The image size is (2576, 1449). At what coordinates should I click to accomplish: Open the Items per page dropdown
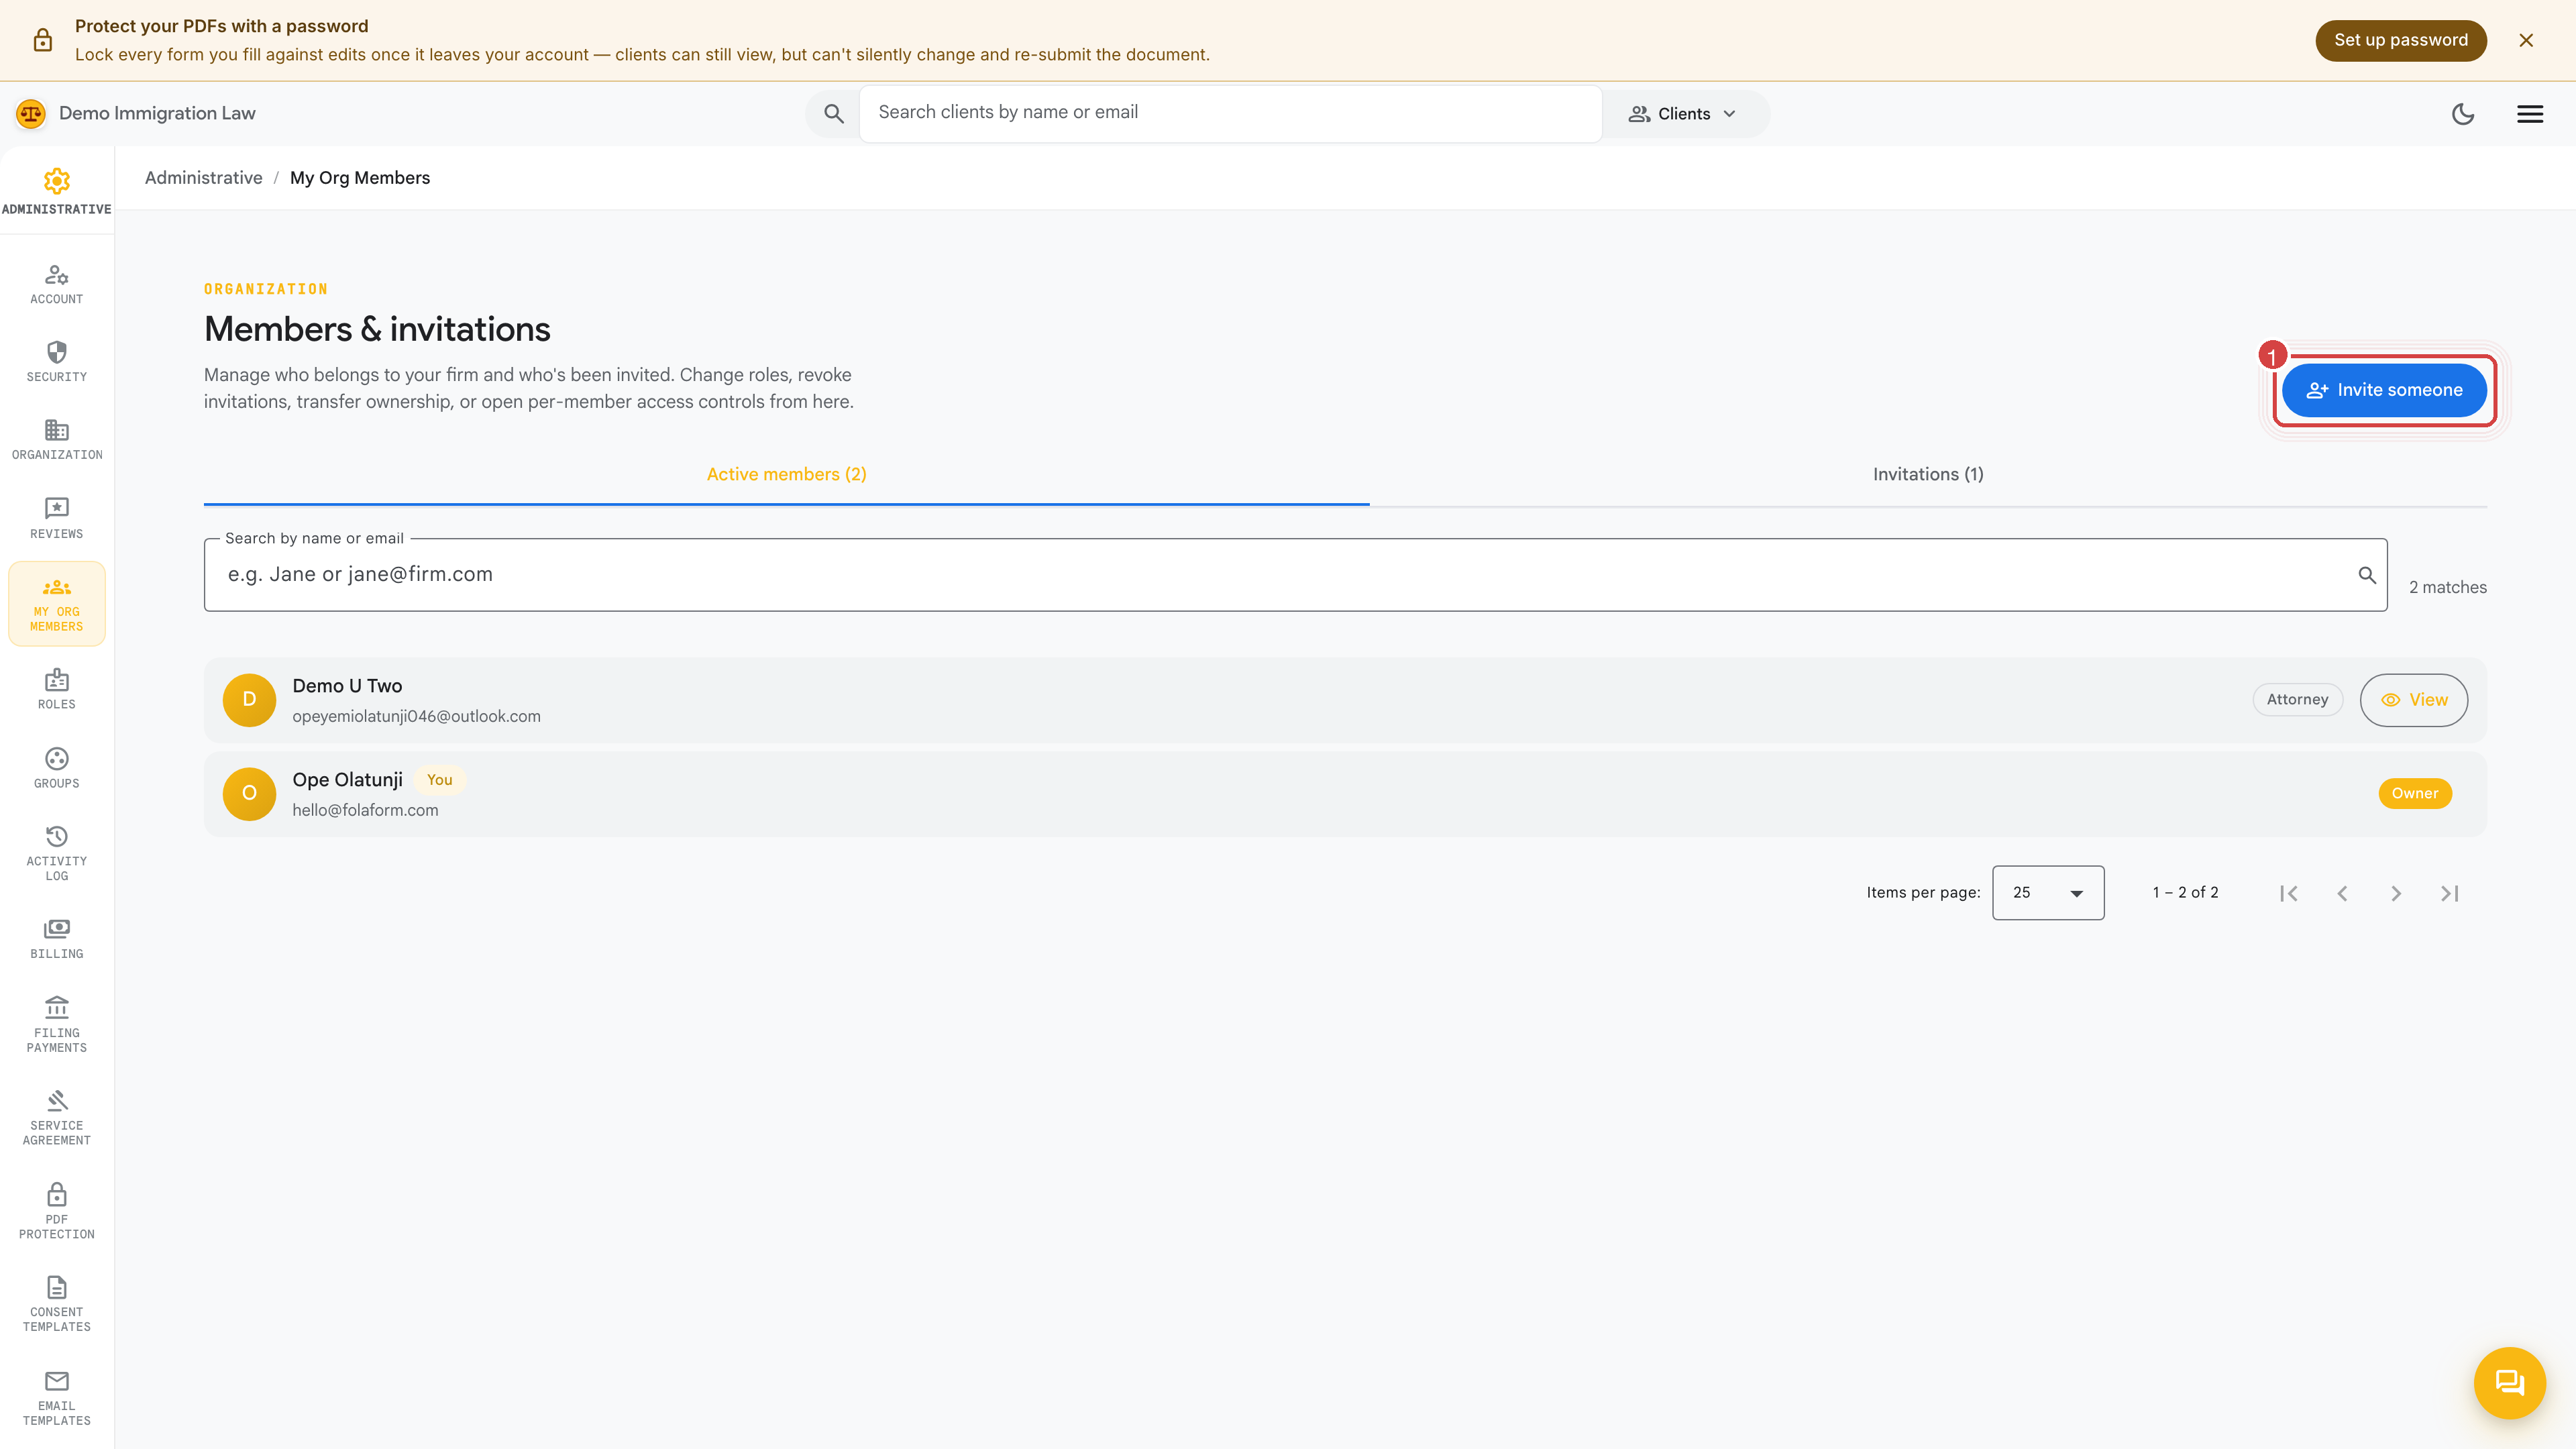[x=2048, y=893]
